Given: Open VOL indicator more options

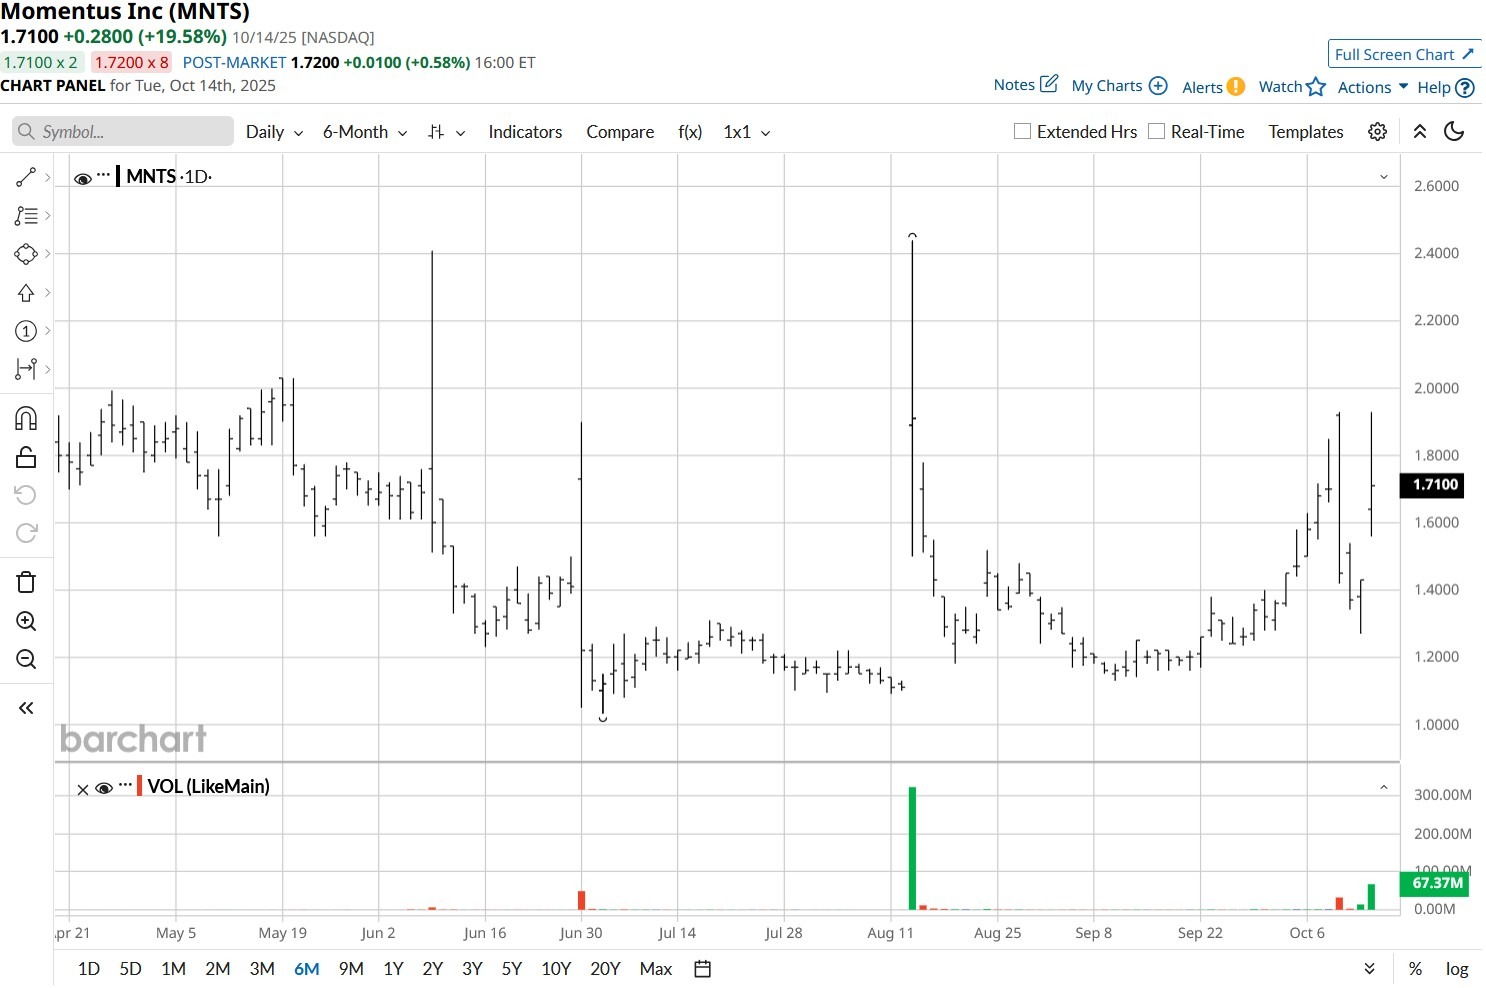Looking at the screenshot, I should point(125,785).
